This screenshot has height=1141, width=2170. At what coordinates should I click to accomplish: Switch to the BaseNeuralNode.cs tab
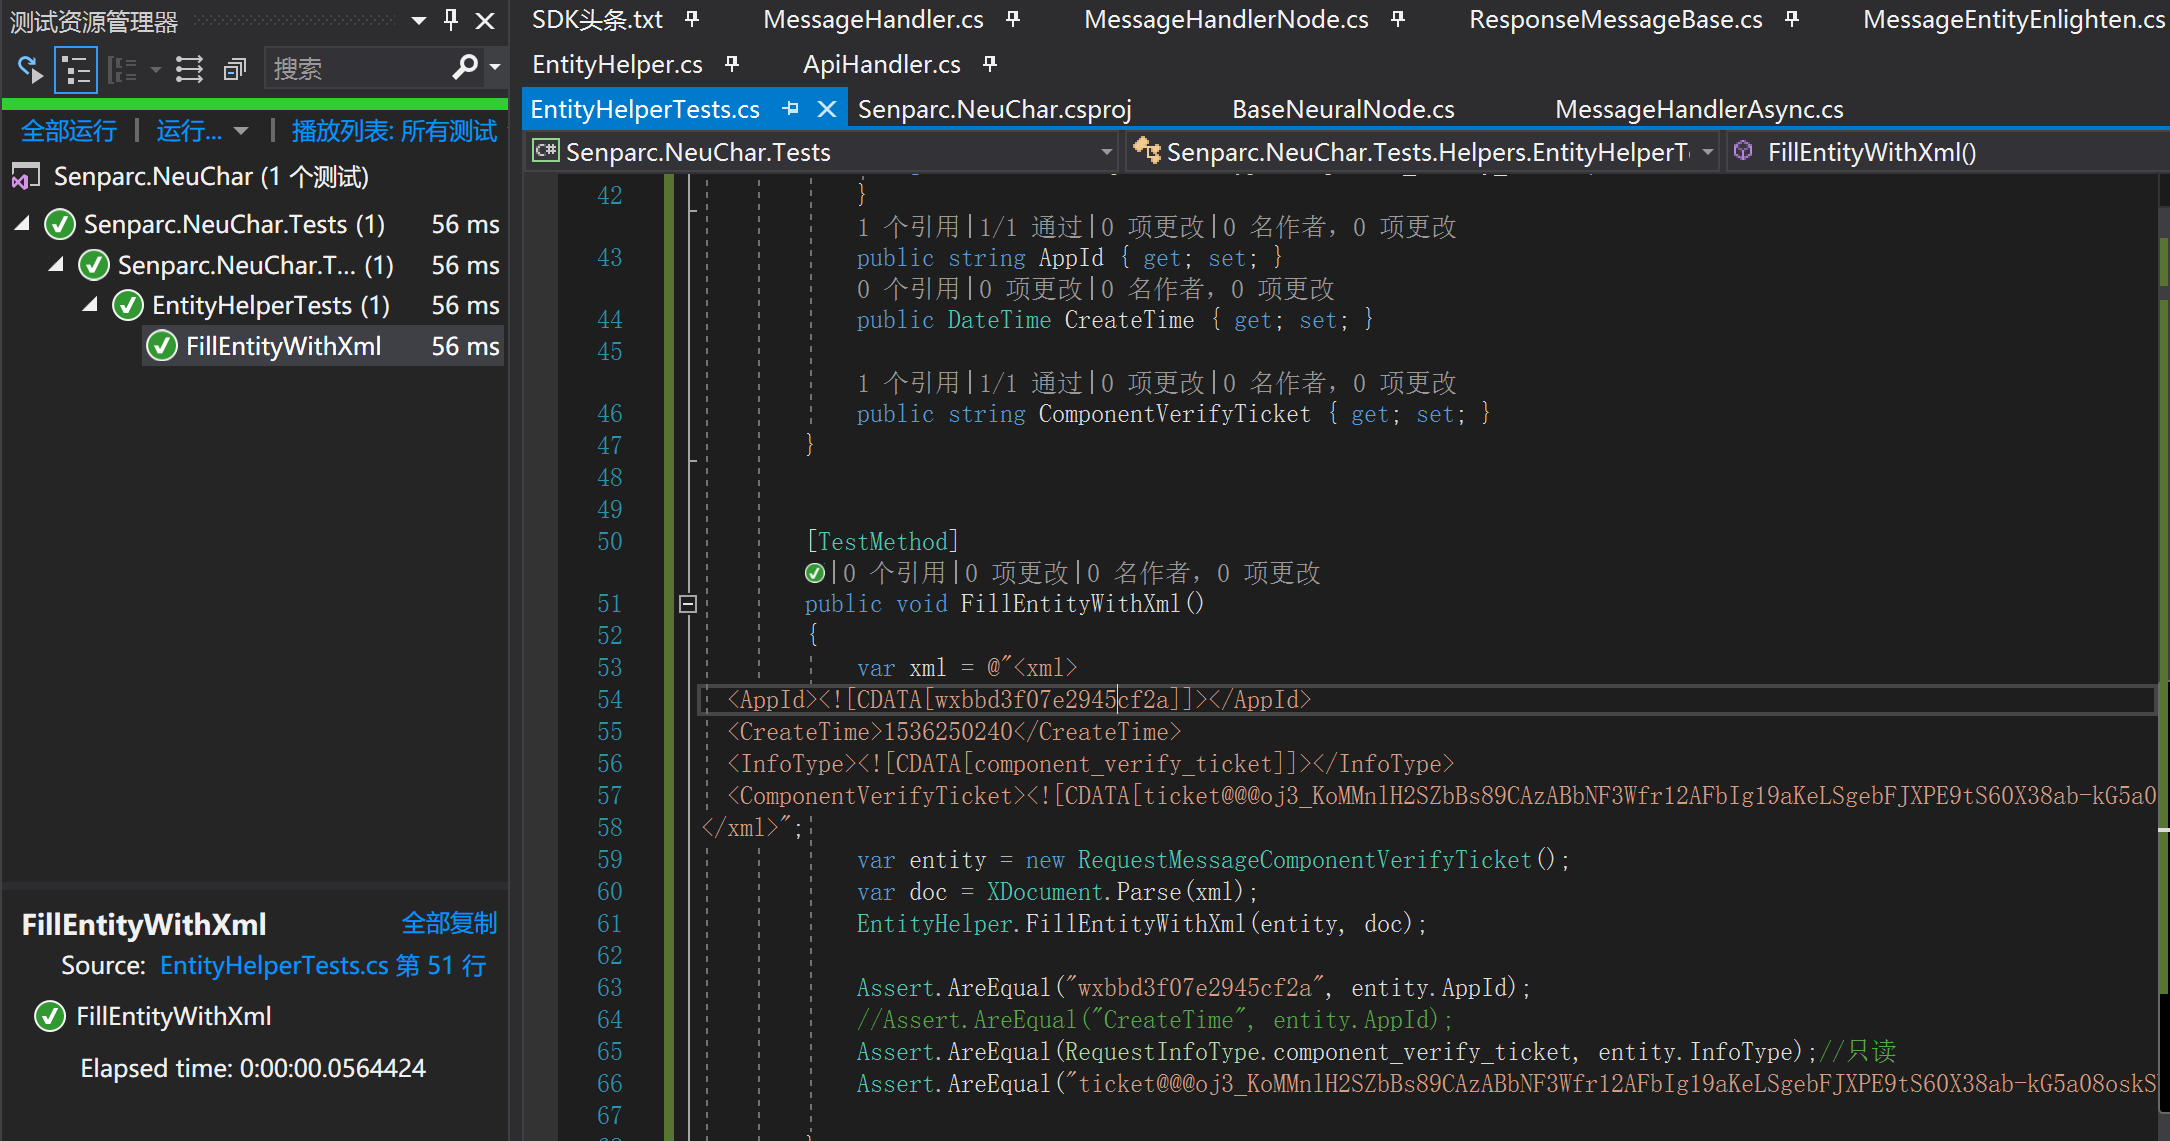coord(1342,109)
